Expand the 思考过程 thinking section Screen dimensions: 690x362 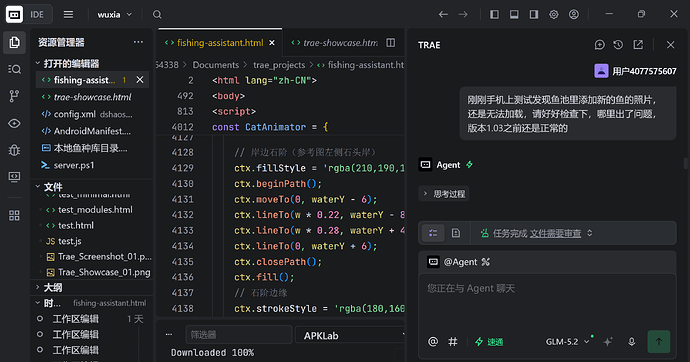click(x=444, y=194)
